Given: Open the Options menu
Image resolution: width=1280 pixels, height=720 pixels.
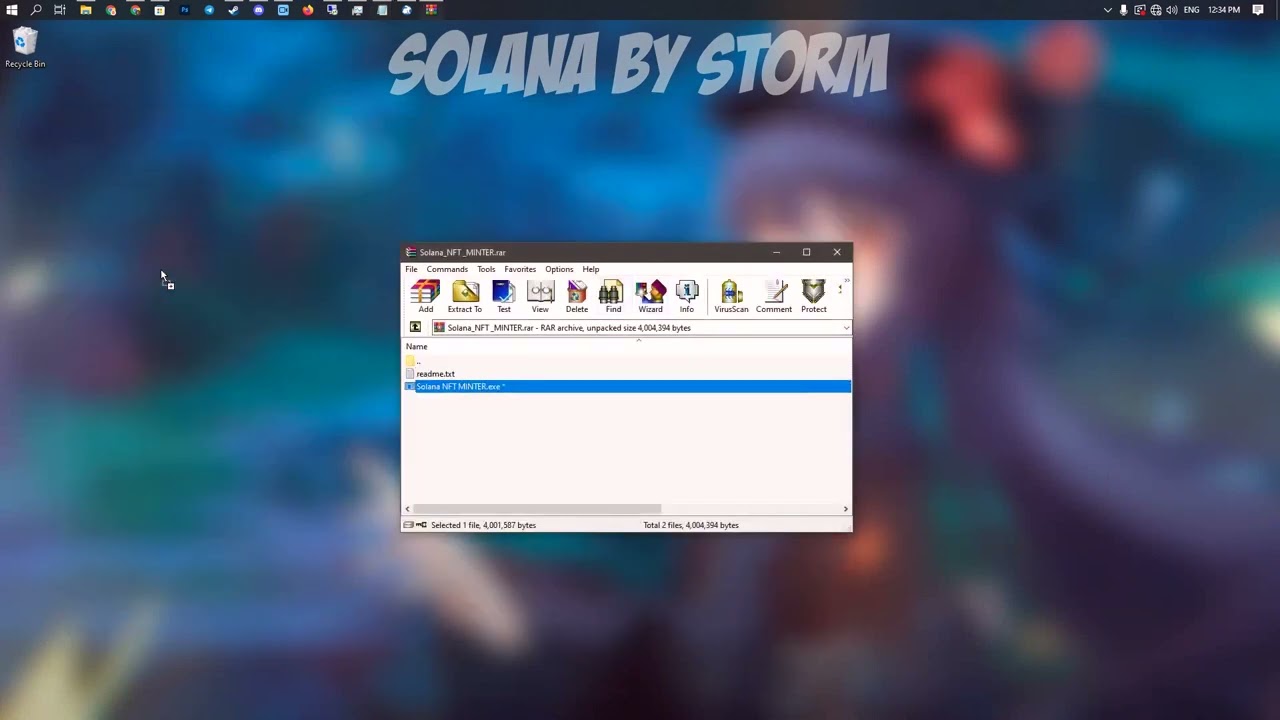Looking at the screenshot, I should pos(559,269).
